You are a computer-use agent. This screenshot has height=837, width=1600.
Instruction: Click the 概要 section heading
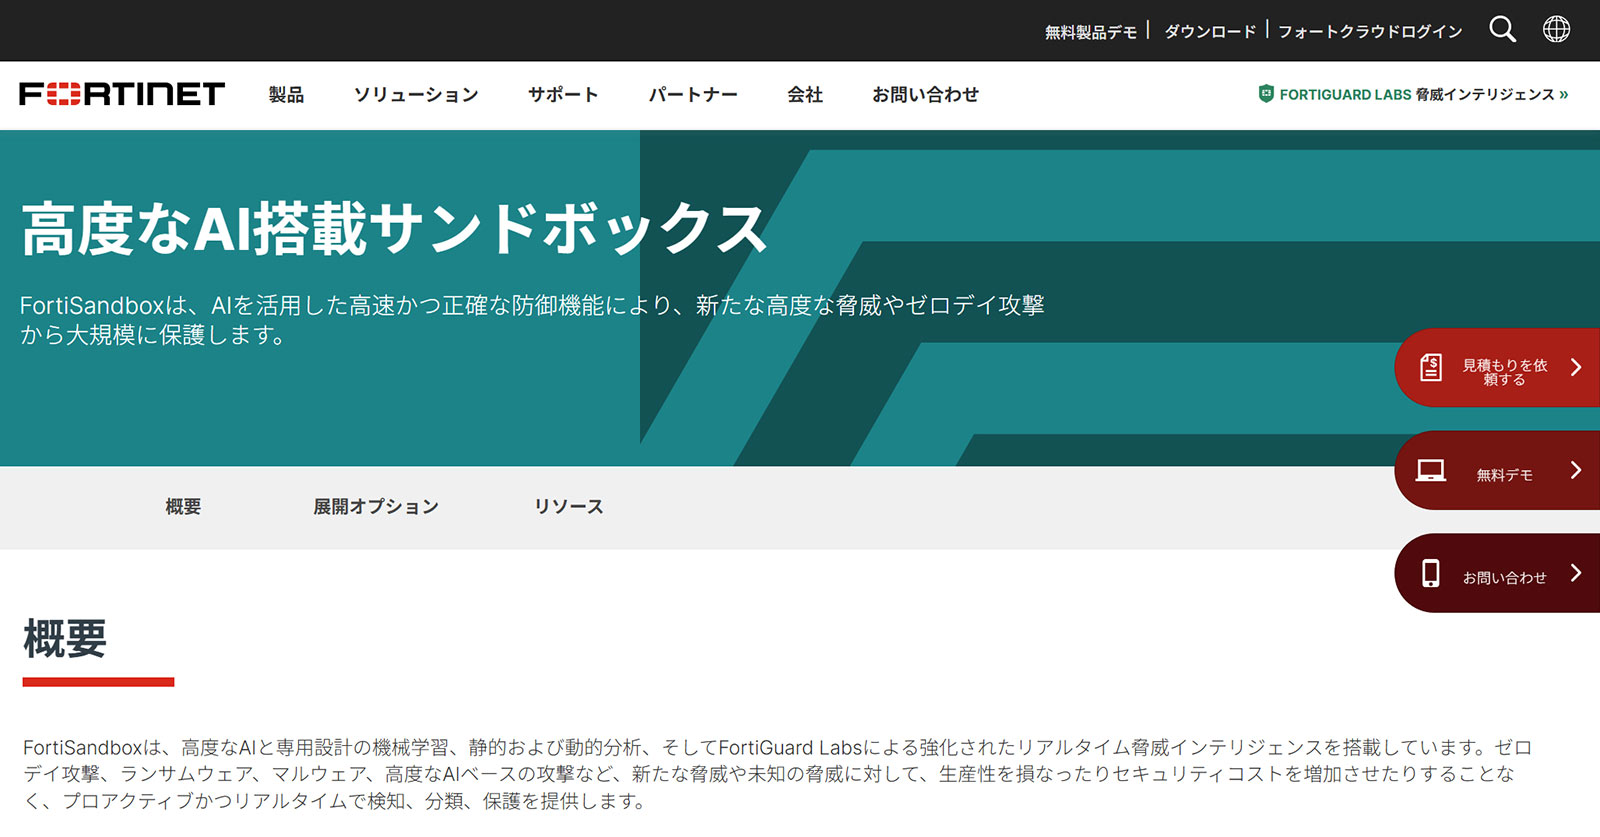(x=65, y=638)
